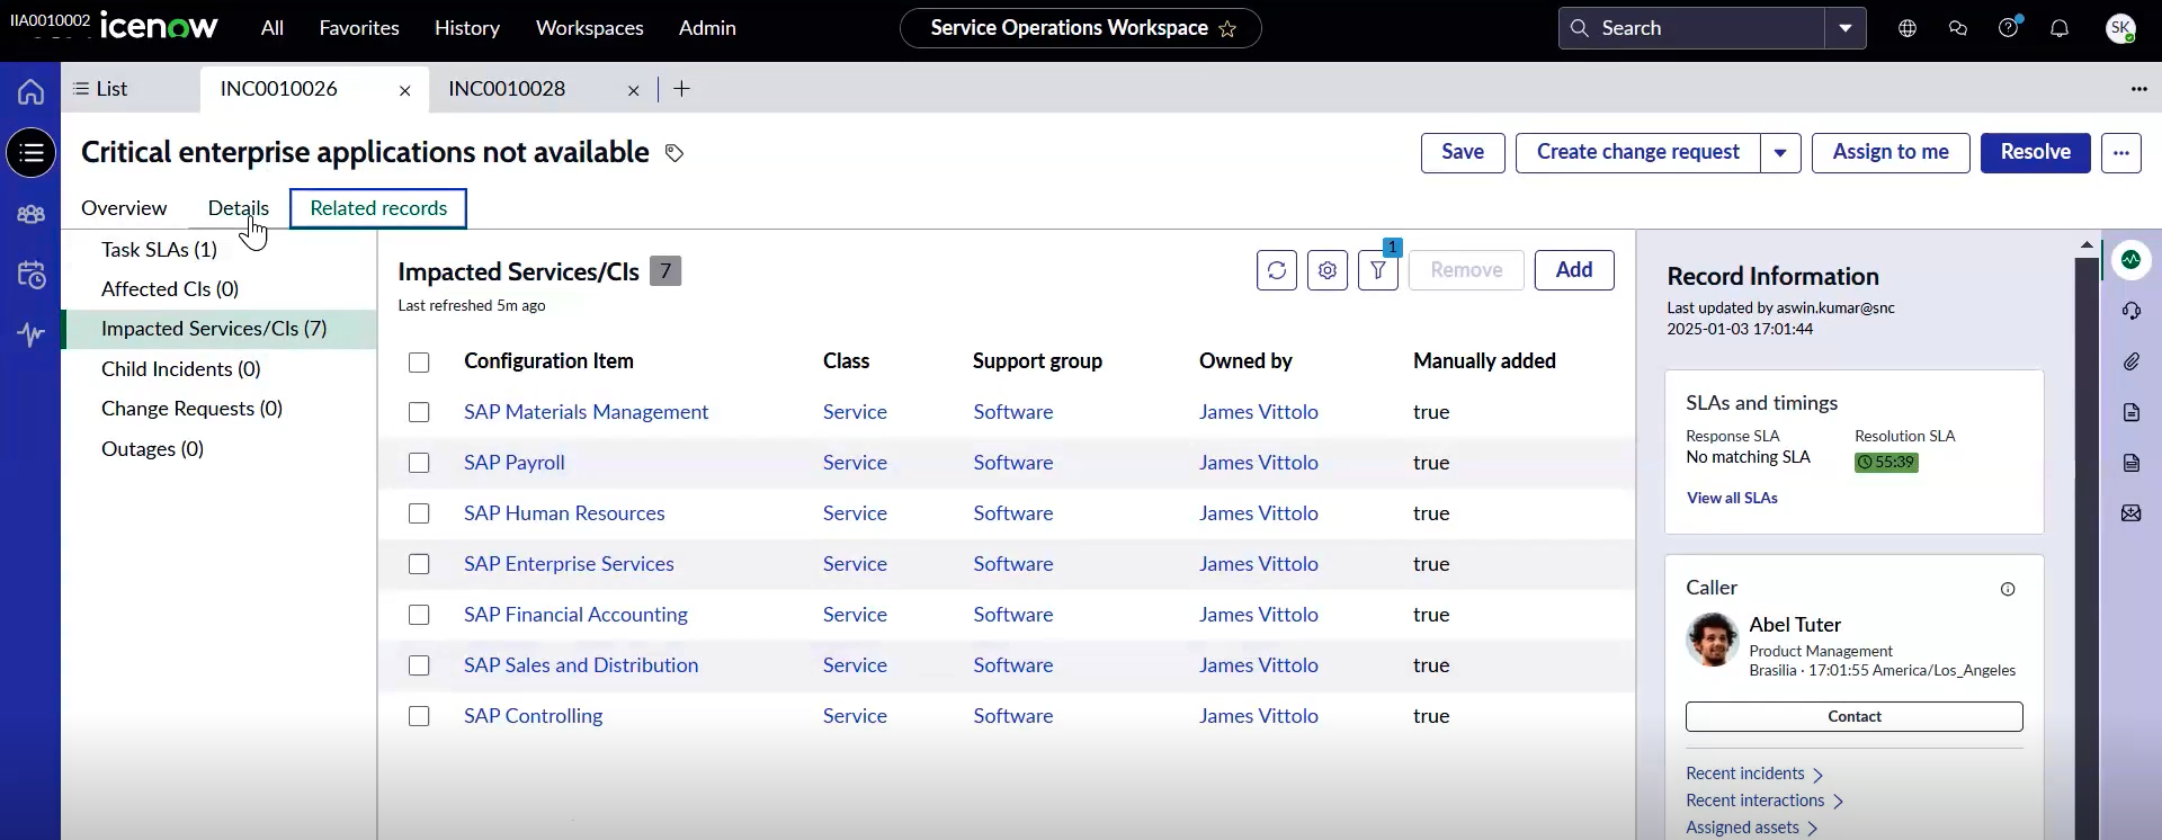Go to Home icon in left sidebar

[x=31, y=92]
